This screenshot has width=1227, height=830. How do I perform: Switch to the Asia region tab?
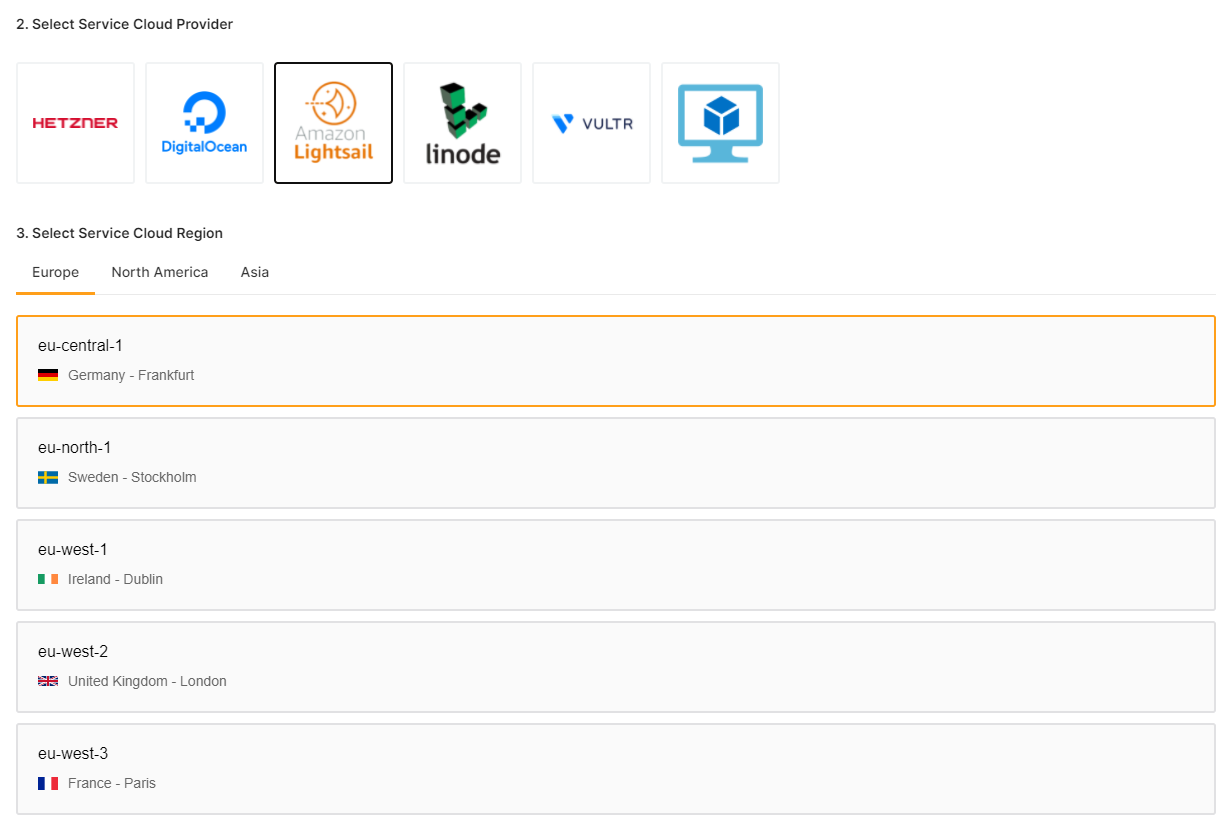click(x=255, y=272)
